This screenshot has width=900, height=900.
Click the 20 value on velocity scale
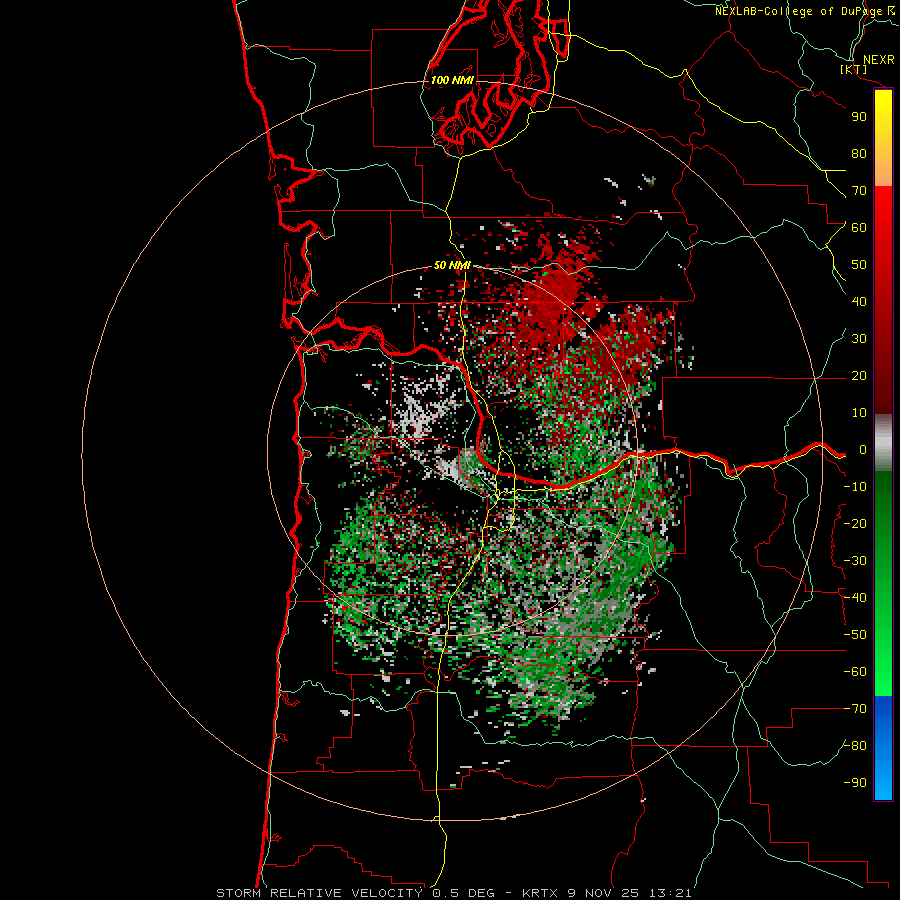859,375
